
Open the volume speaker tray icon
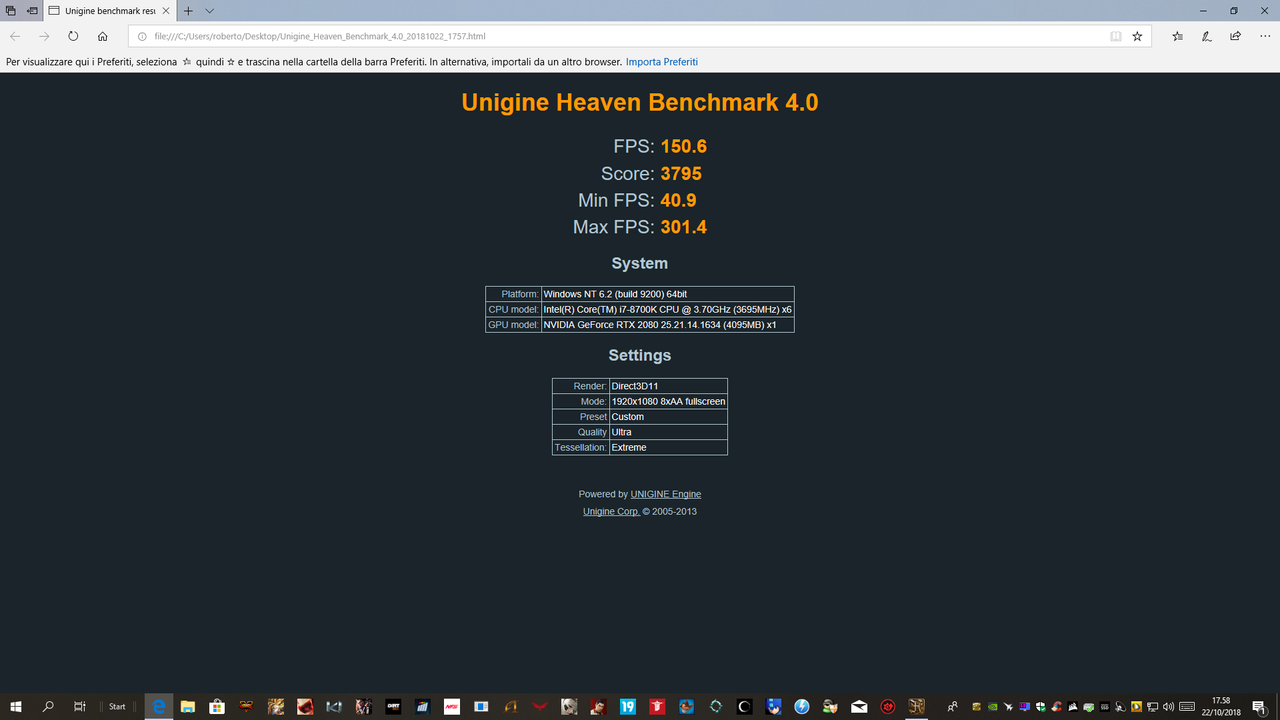pyautogui.click(x=1168, y=706)
